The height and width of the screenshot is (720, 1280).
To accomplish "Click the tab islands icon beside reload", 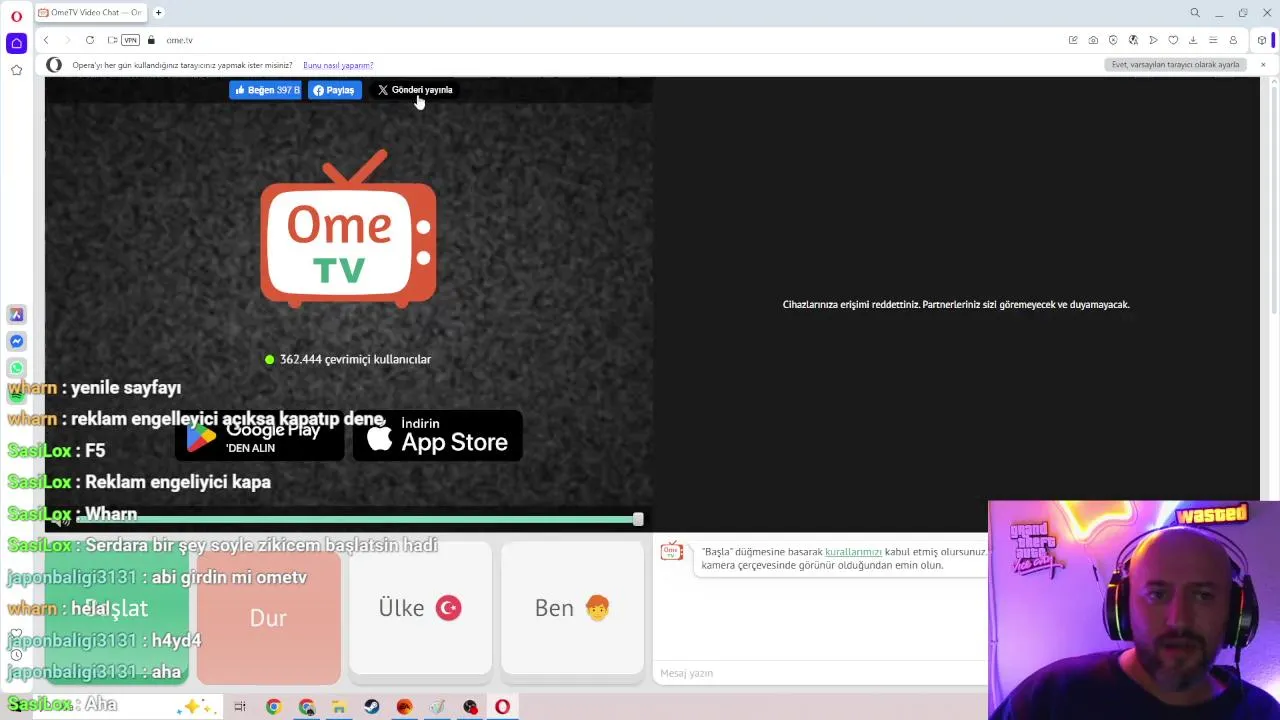I will tap(112, 40).
